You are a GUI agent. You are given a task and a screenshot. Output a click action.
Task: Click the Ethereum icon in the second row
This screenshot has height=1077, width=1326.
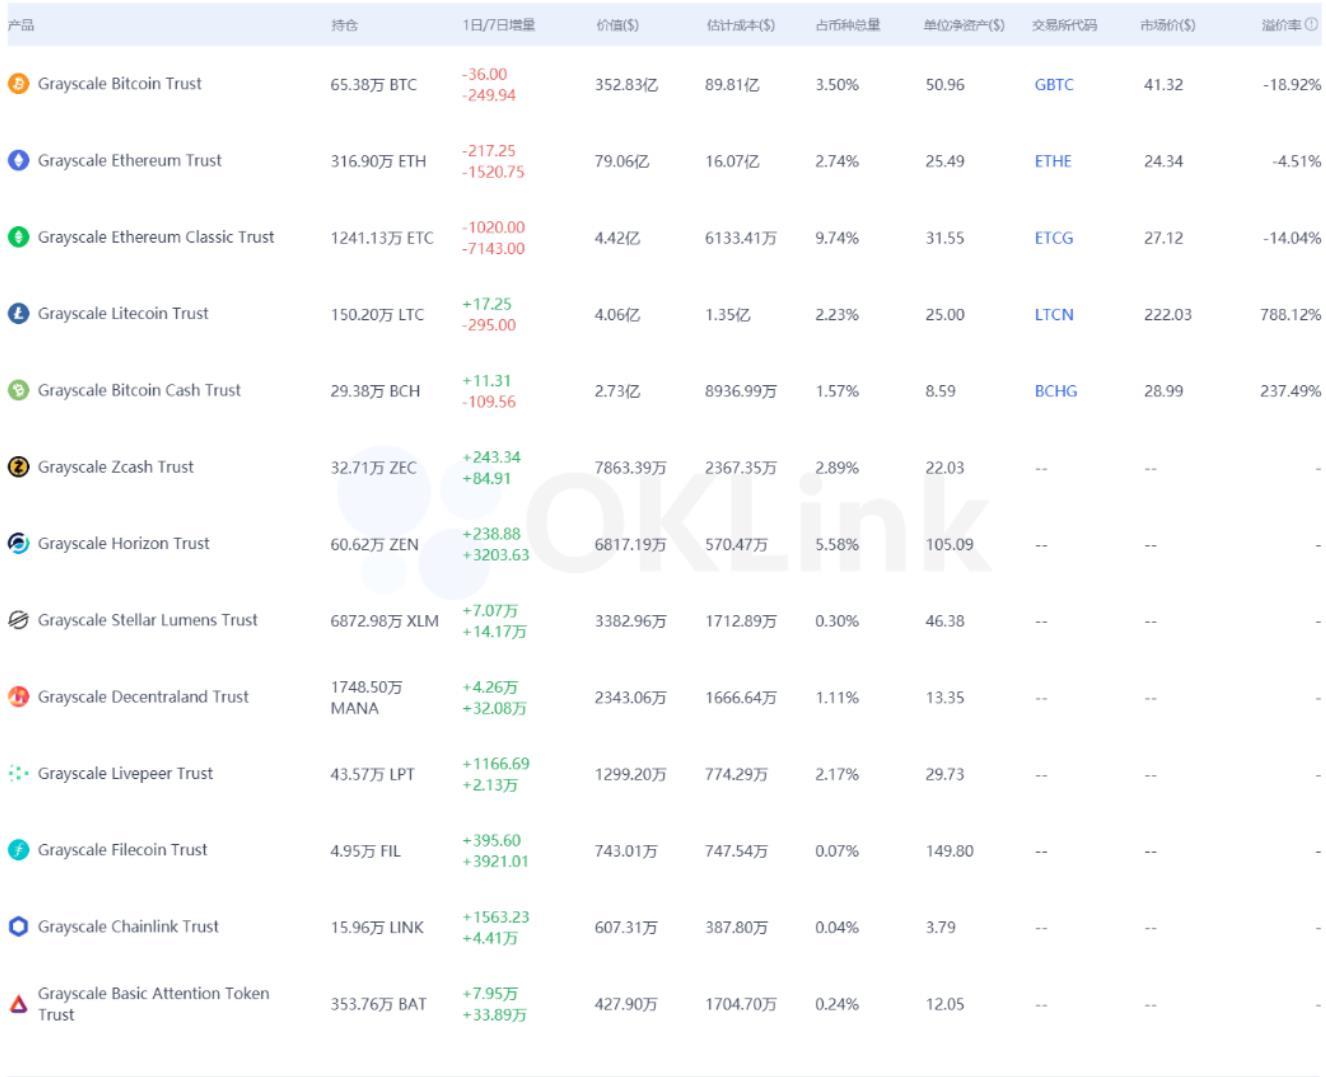click(x=18, y=160)
